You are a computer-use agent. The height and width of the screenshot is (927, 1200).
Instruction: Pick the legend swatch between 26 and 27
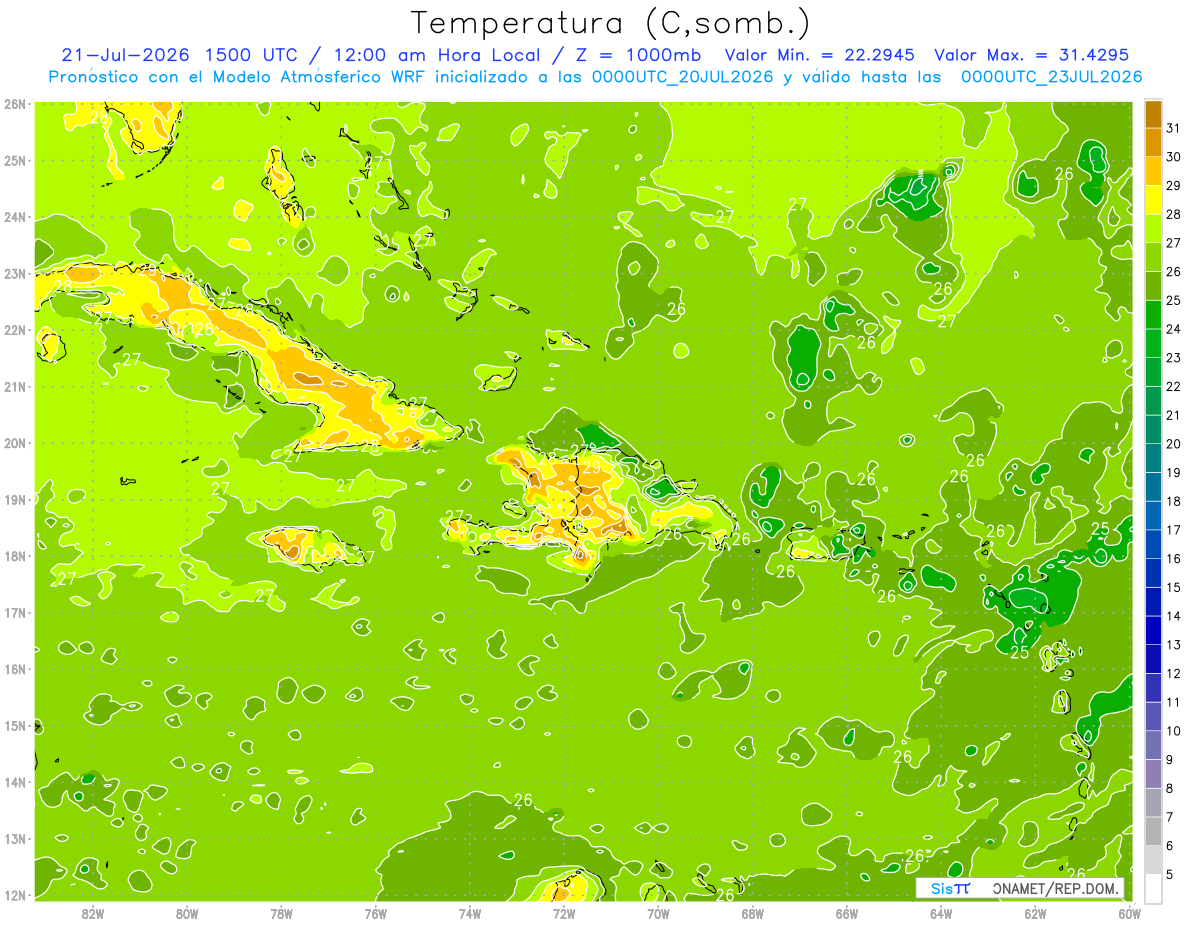pyautogui.click(x=1153, y=258)
